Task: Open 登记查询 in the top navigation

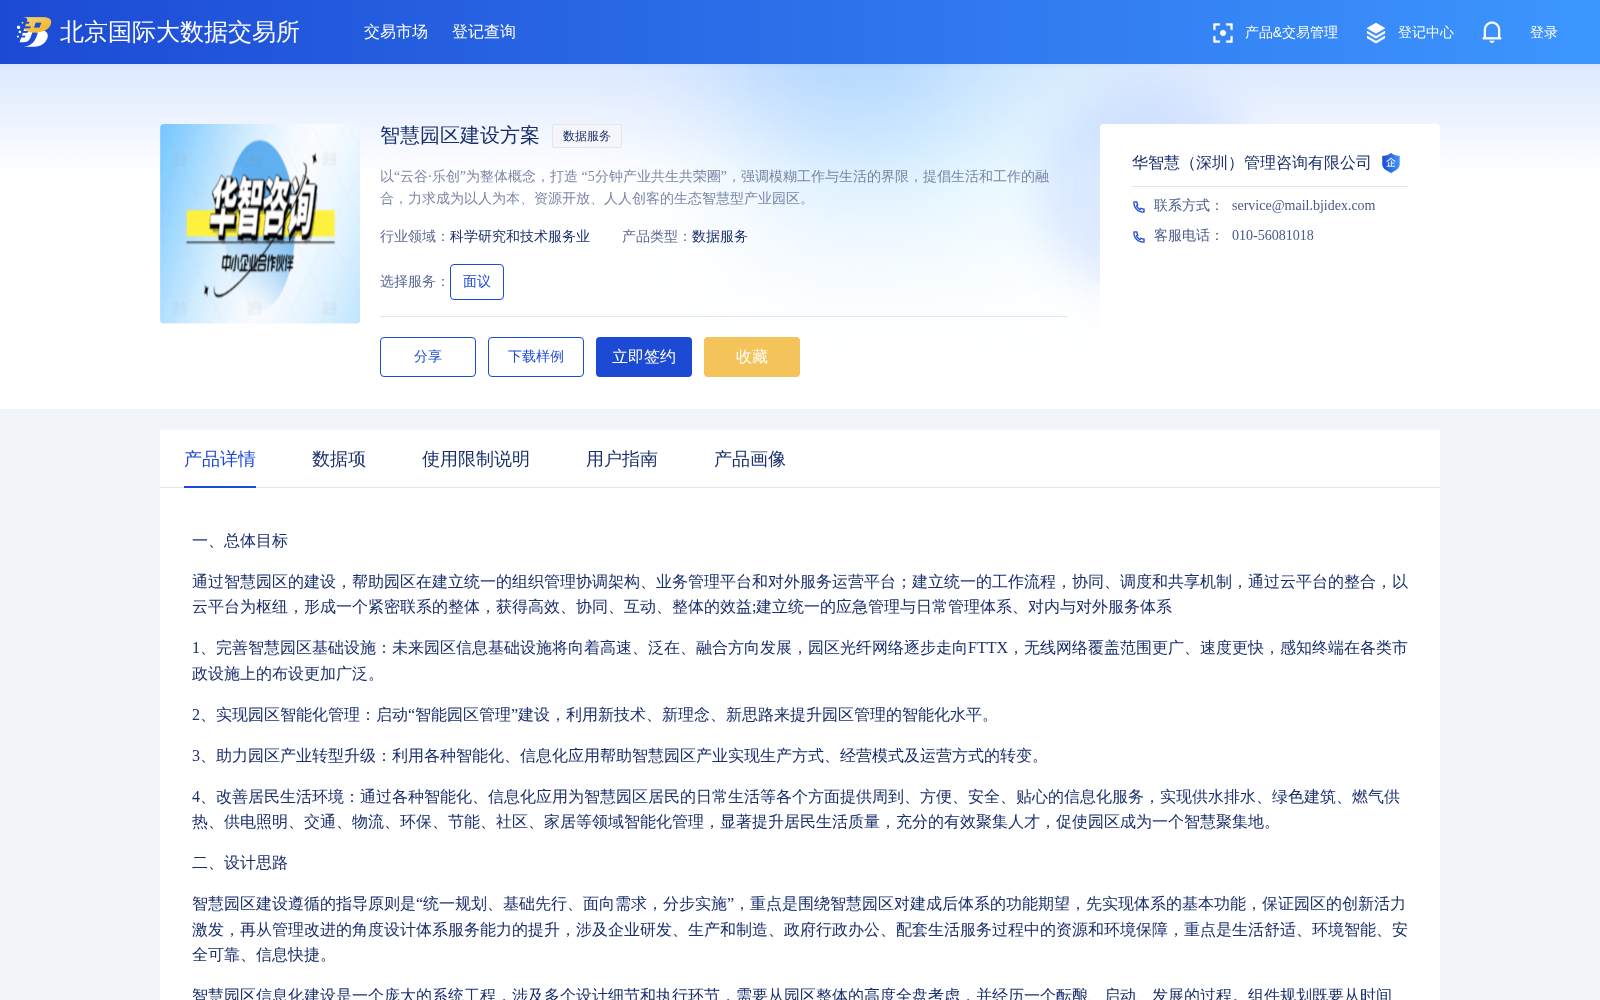Action: (484, 32)
